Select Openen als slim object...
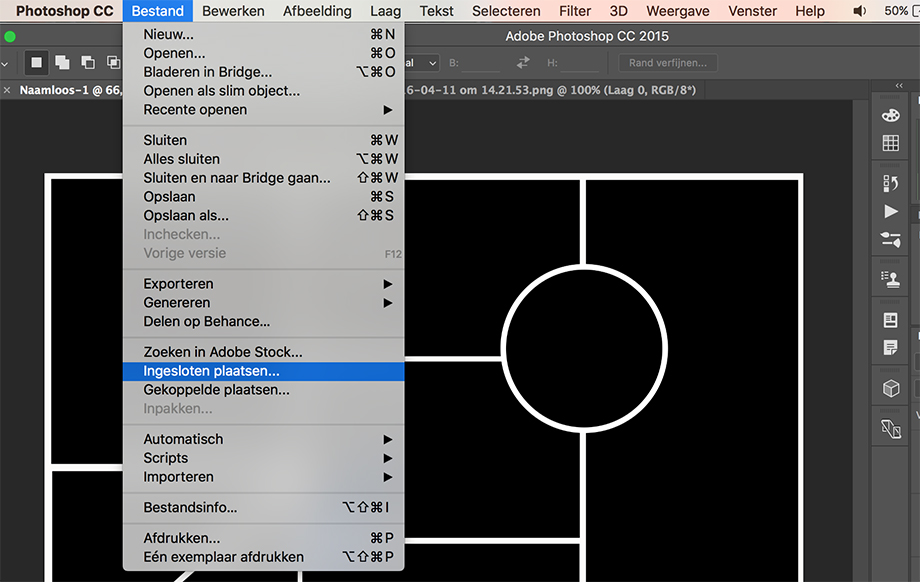920x582 pixels. point(263,91)
